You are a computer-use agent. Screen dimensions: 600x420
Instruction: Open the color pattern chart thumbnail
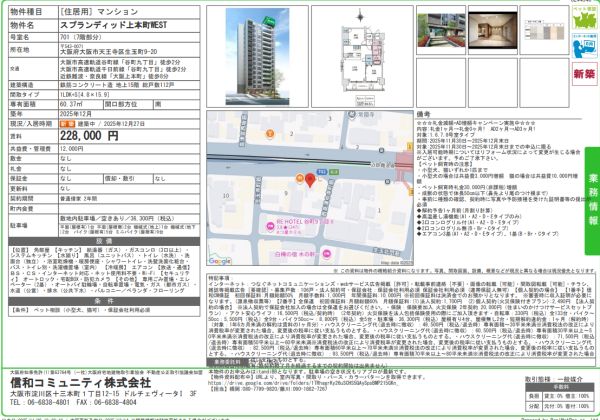[x=544, y=30]
